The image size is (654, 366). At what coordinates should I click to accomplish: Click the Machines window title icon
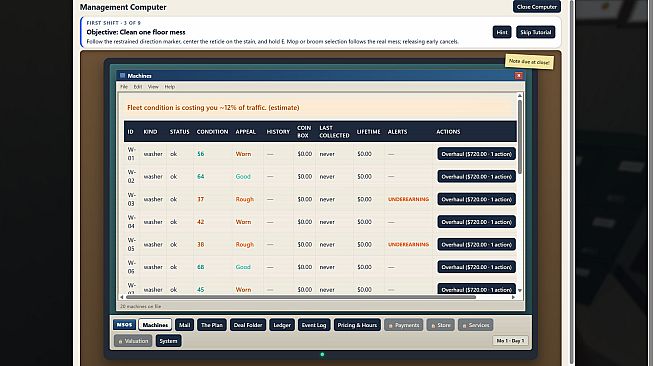pyautogui.click(x=122, y=75)
